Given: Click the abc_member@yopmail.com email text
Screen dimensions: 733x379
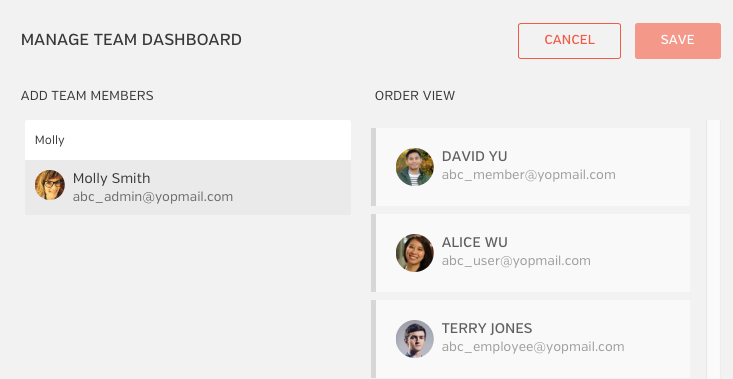Looking at the screenshot, I should pos(529,175).
